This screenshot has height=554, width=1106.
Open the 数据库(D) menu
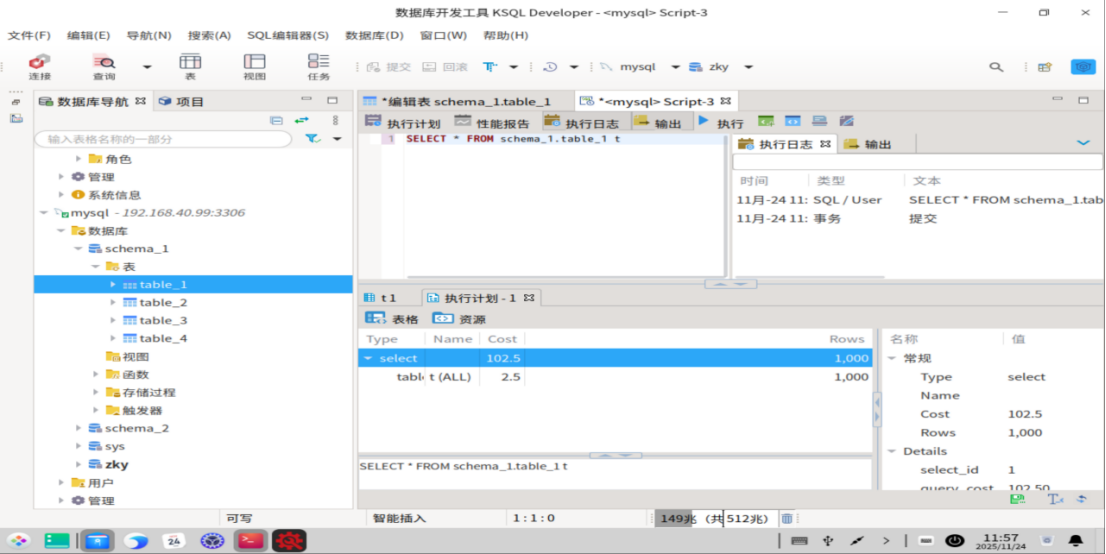tap(374, 35)
